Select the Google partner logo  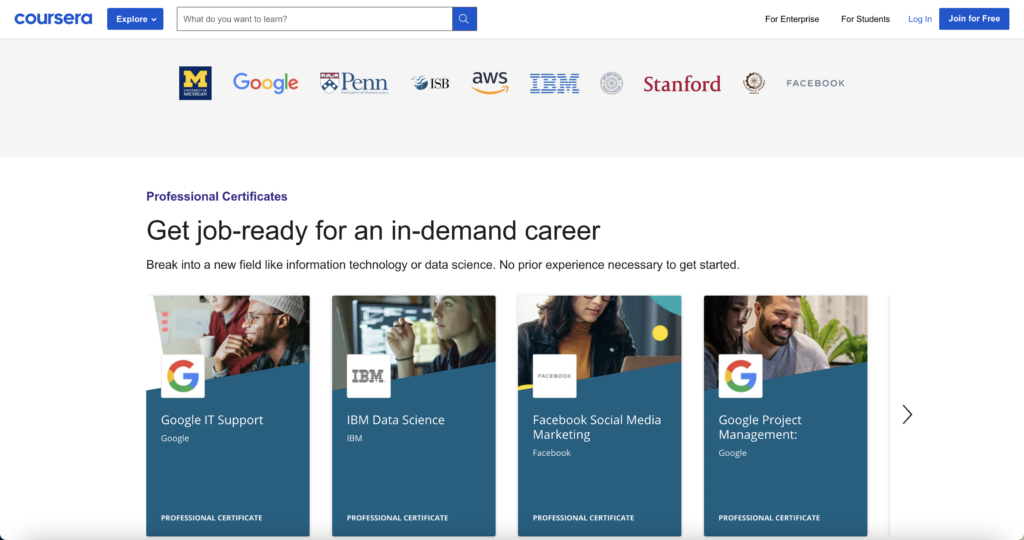click(265, 83)
